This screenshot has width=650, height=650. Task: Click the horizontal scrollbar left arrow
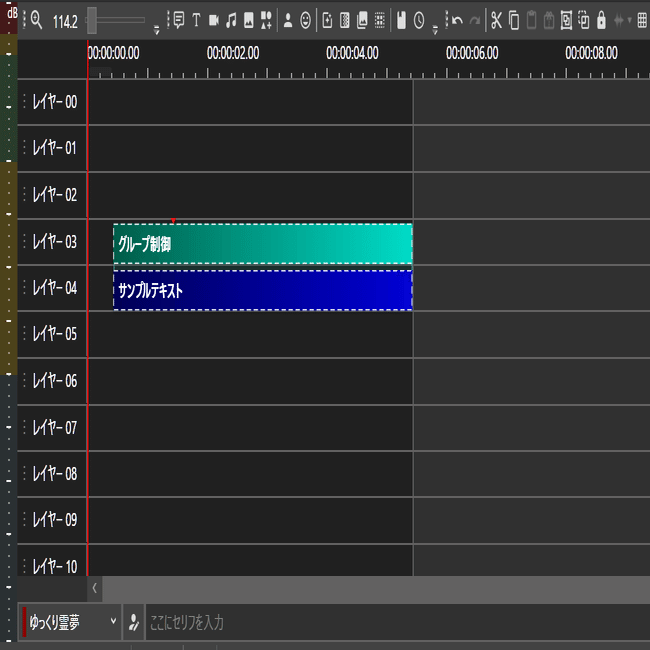95,588
